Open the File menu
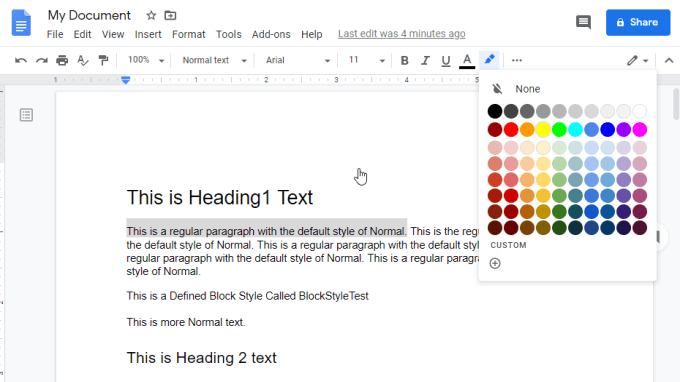This screenshot has width=680, height=382. click(x=55, y=34)
